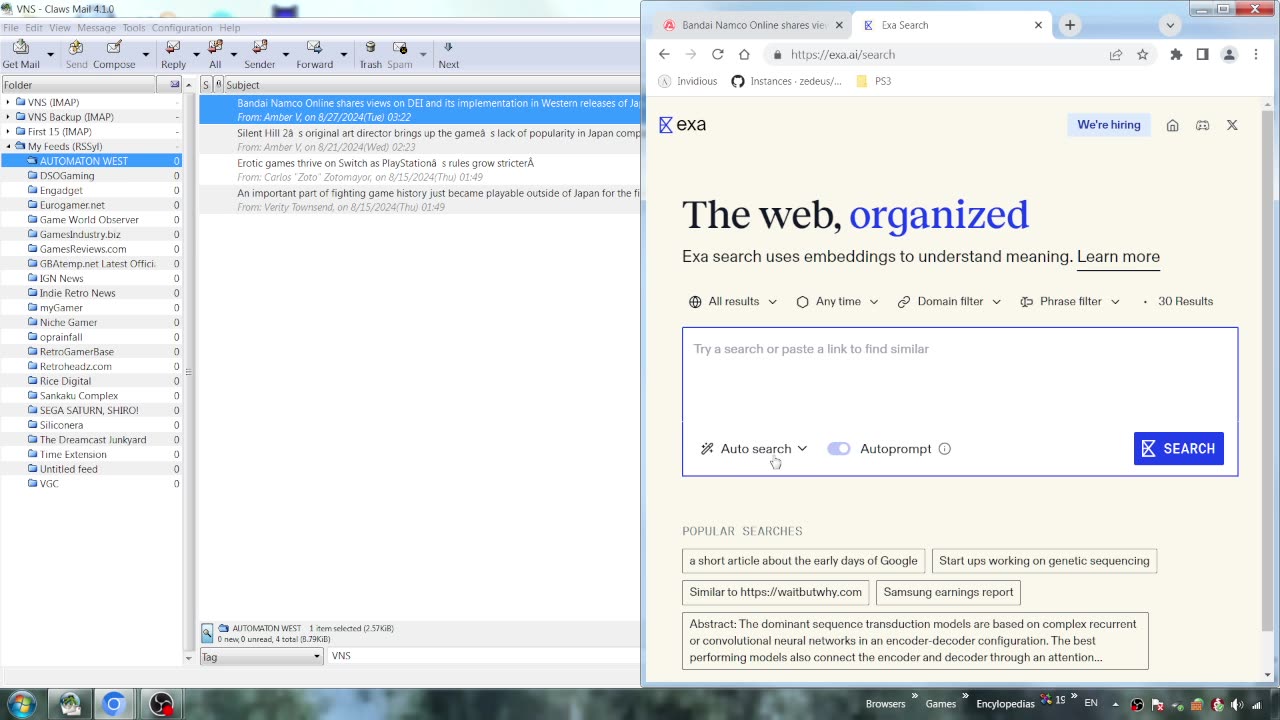The width and height of the screenshot is (1280, 720).
Task: Open Chromium from the taskbar
Action: tap(114, 704)
